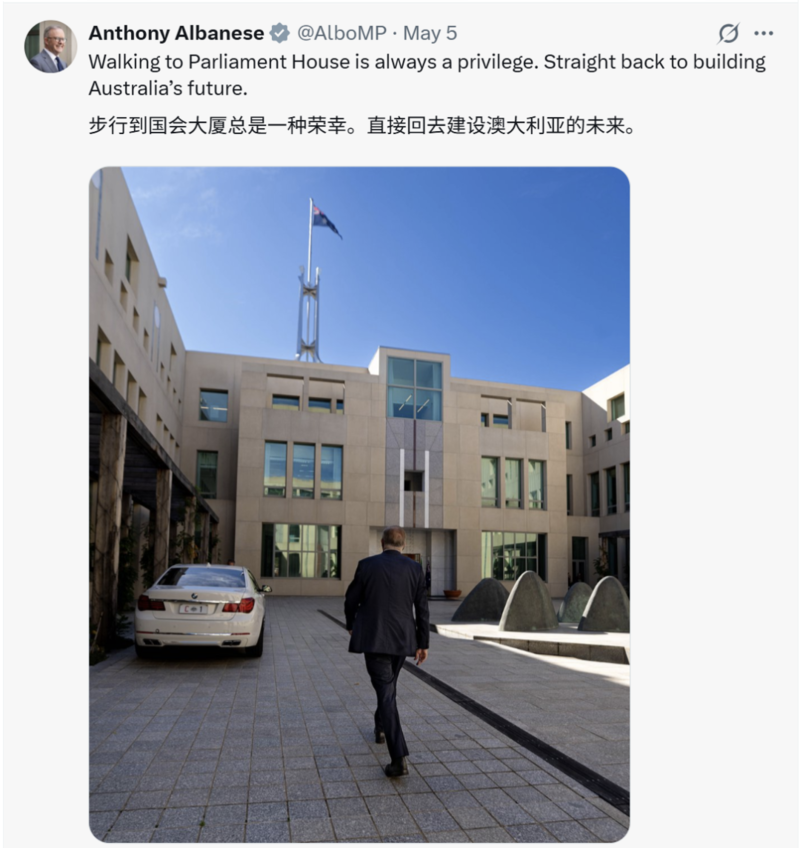Click the white BMW car in the photo
The width and height of the screenshot is (800, 848).
tap(202, 610)
